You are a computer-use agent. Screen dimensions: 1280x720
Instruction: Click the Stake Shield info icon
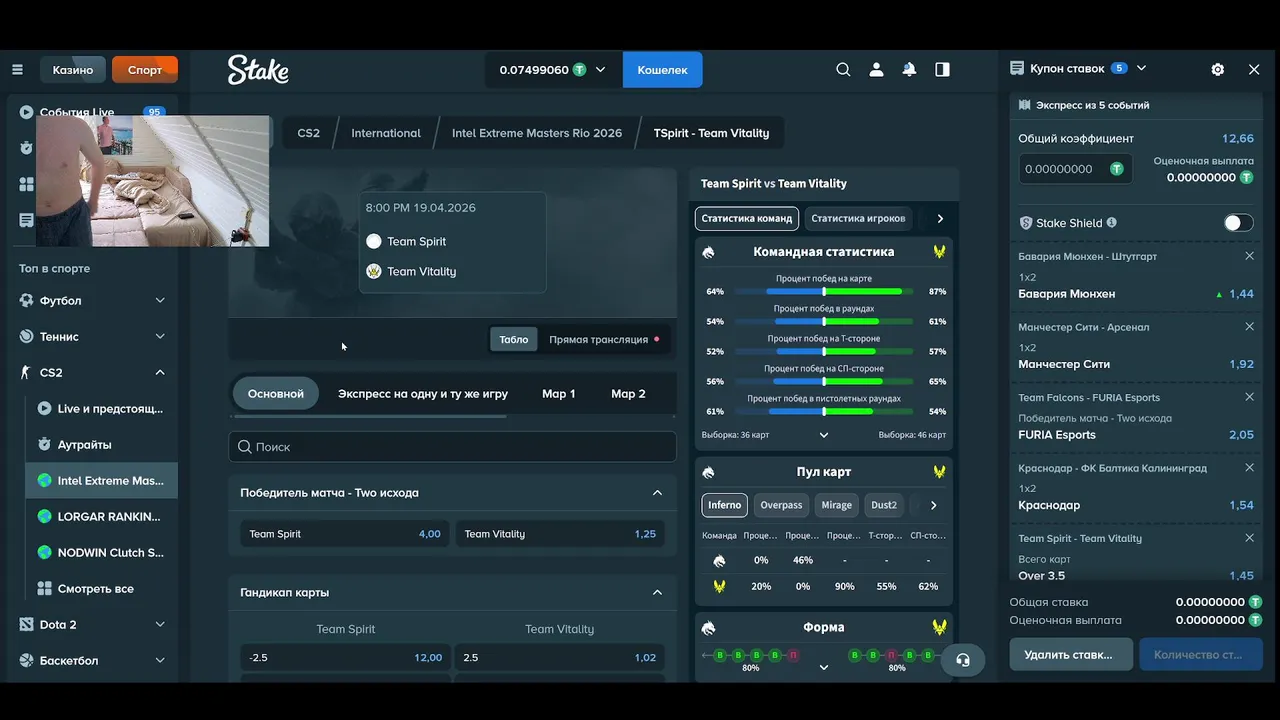pyautogui.click(x=1112, y=223)
